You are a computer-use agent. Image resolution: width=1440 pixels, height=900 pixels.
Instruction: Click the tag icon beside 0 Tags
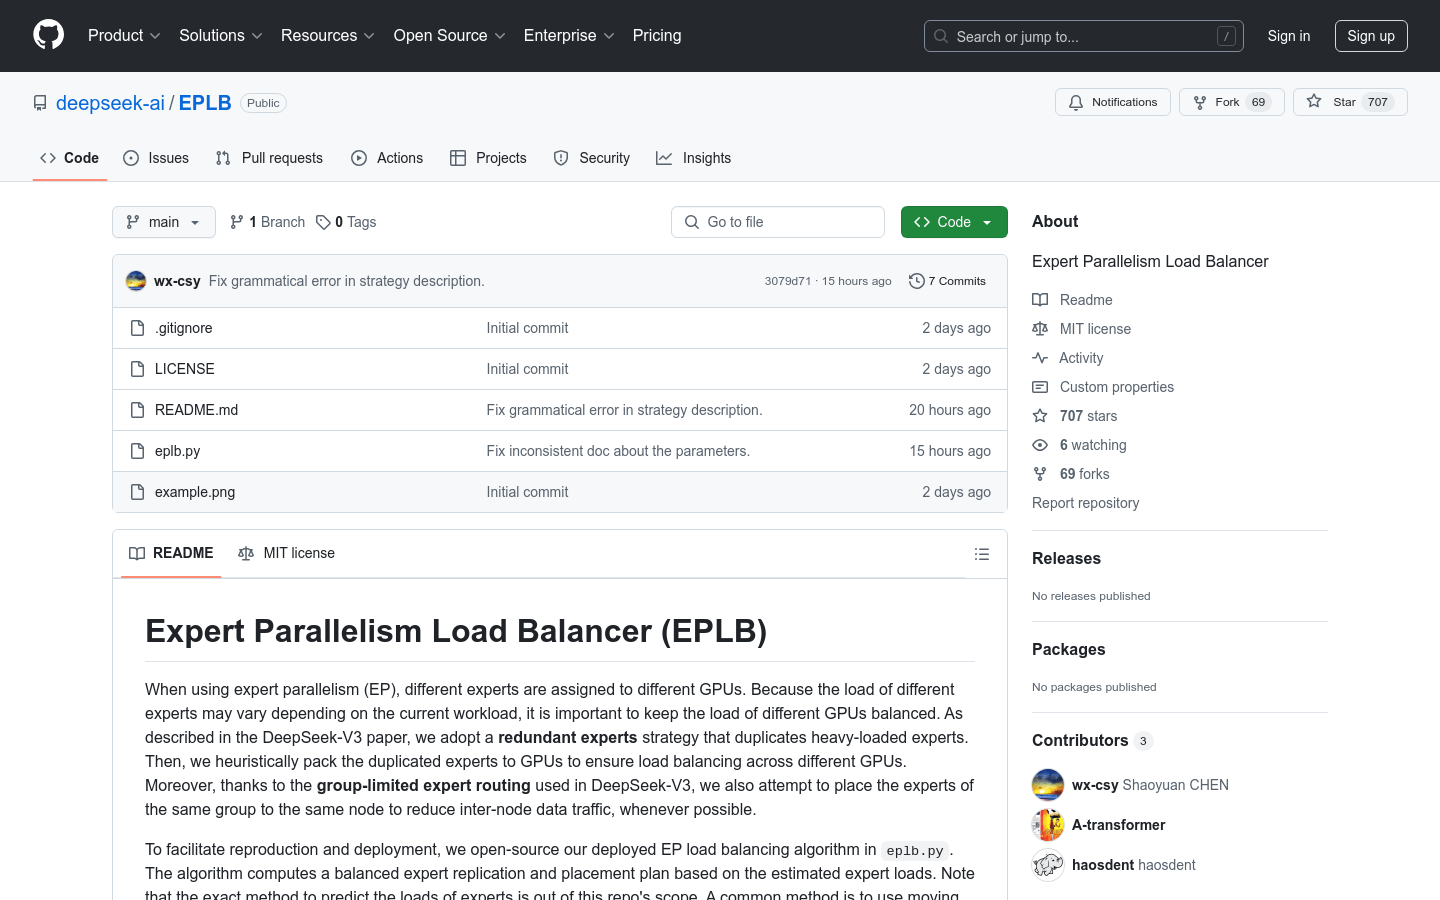pos(323,222)
